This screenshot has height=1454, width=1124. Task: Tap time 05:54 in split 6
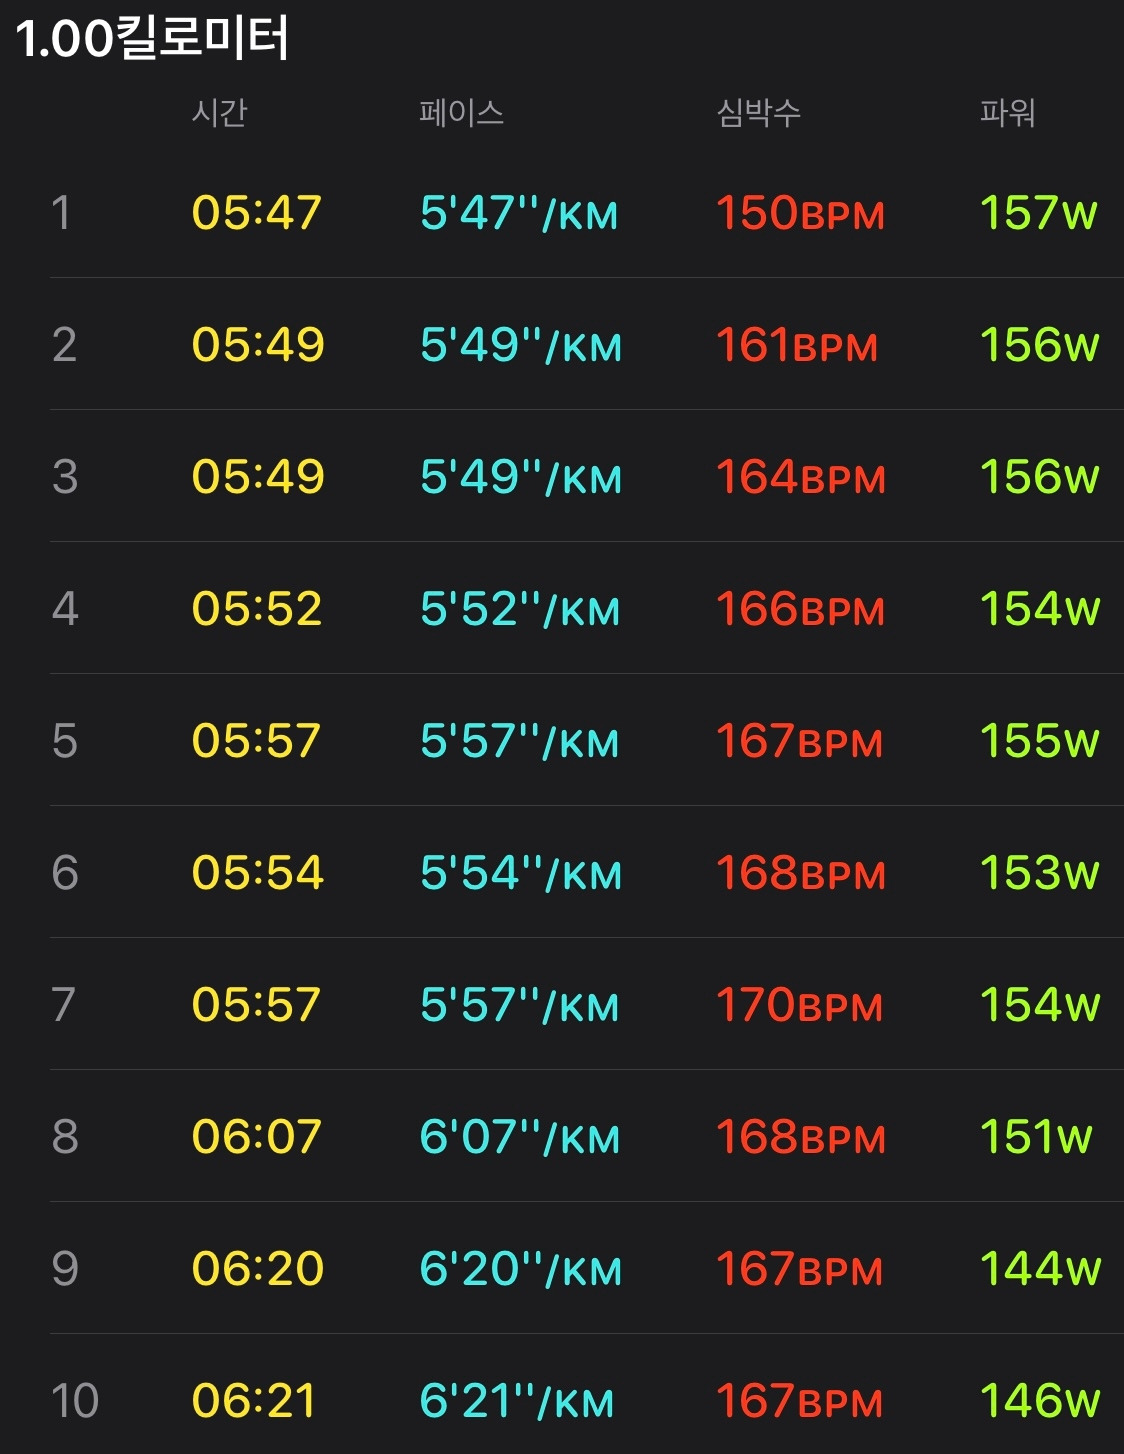coord(258,873)
